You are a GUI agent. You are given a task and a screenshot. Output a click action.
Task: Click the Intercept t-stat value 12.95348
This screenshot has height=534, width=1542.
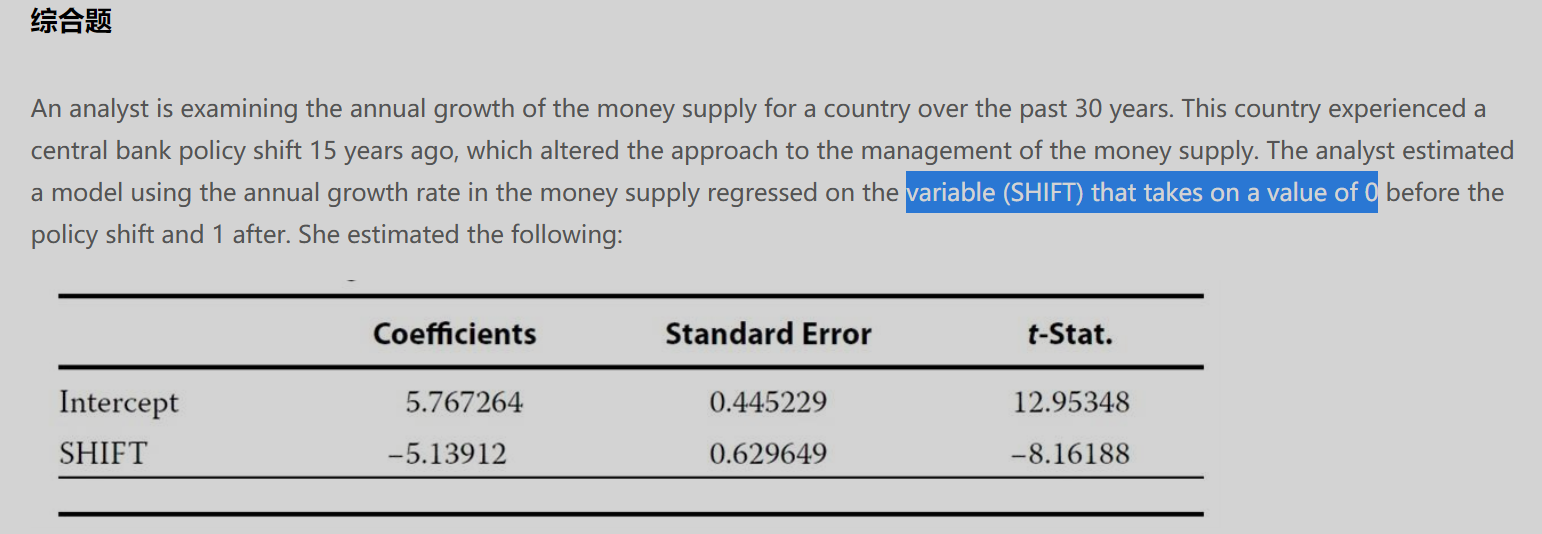point(1071,402)
